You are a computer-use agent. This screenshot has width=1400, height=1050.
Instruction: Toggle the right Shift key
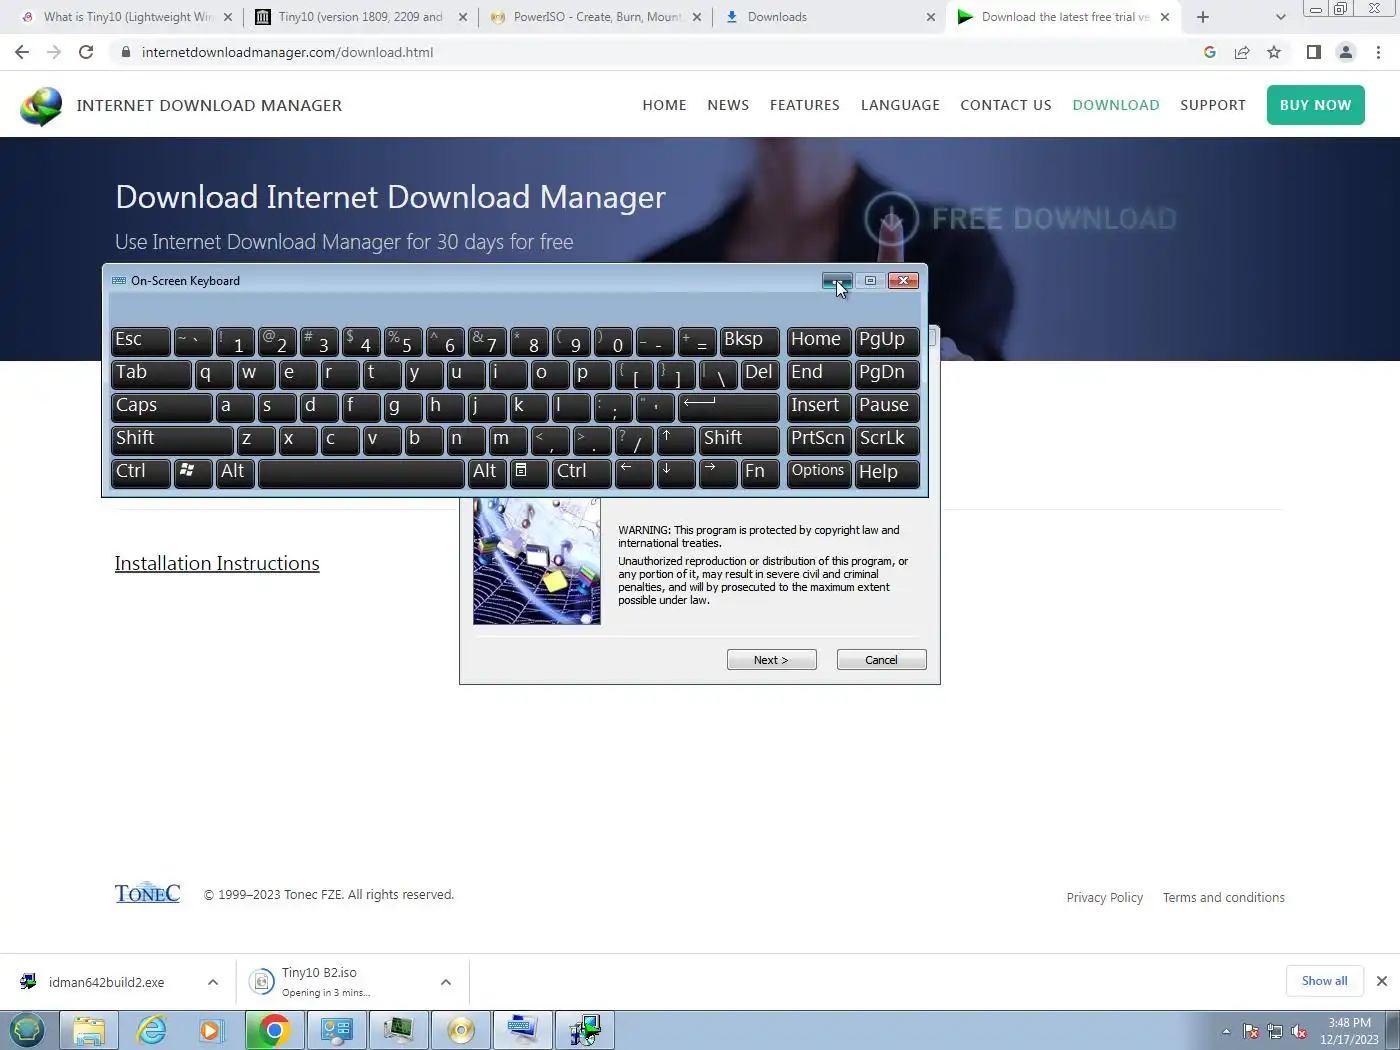click(739, 439)
